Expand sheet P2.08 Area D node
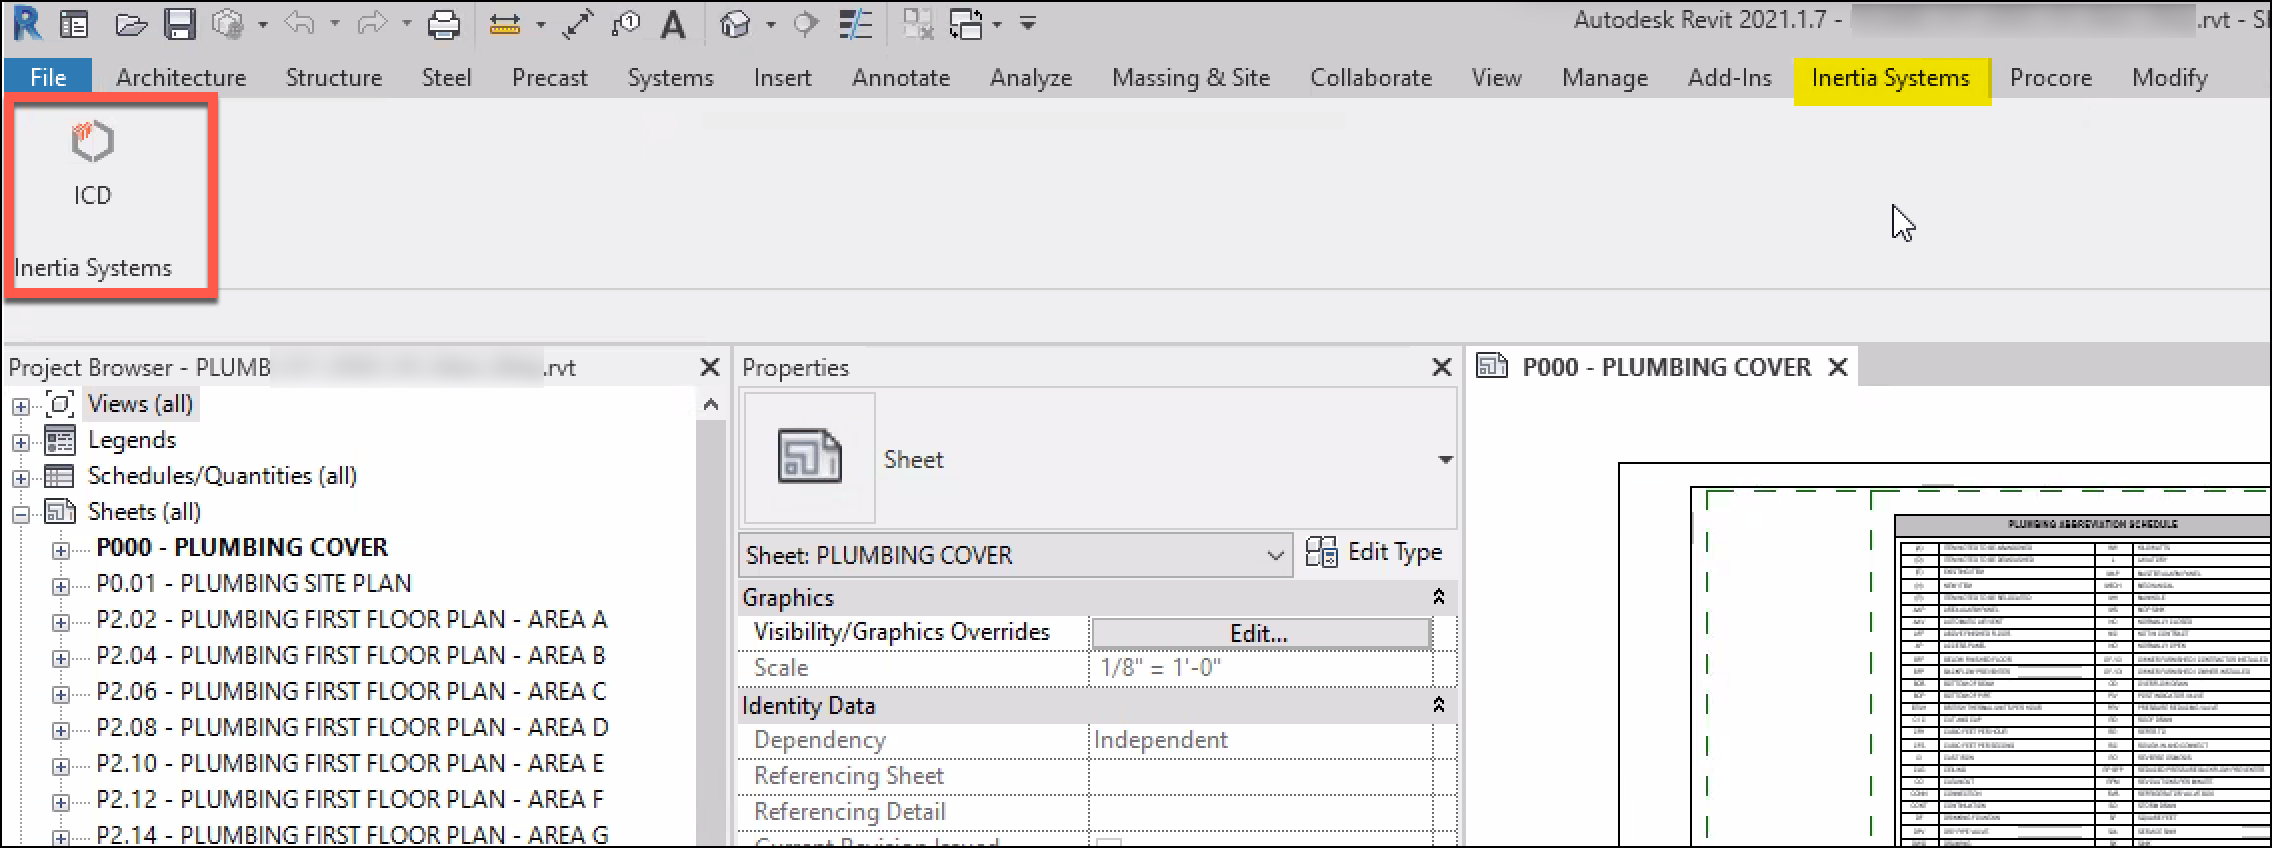2272x848 pixels. coord(61,730)
